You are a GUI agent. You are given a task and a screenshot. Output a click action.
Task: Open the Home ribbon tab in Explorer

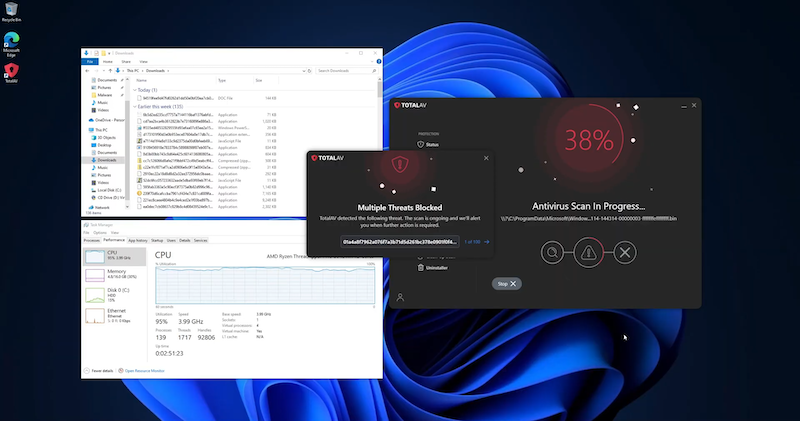tap(108, 62)
